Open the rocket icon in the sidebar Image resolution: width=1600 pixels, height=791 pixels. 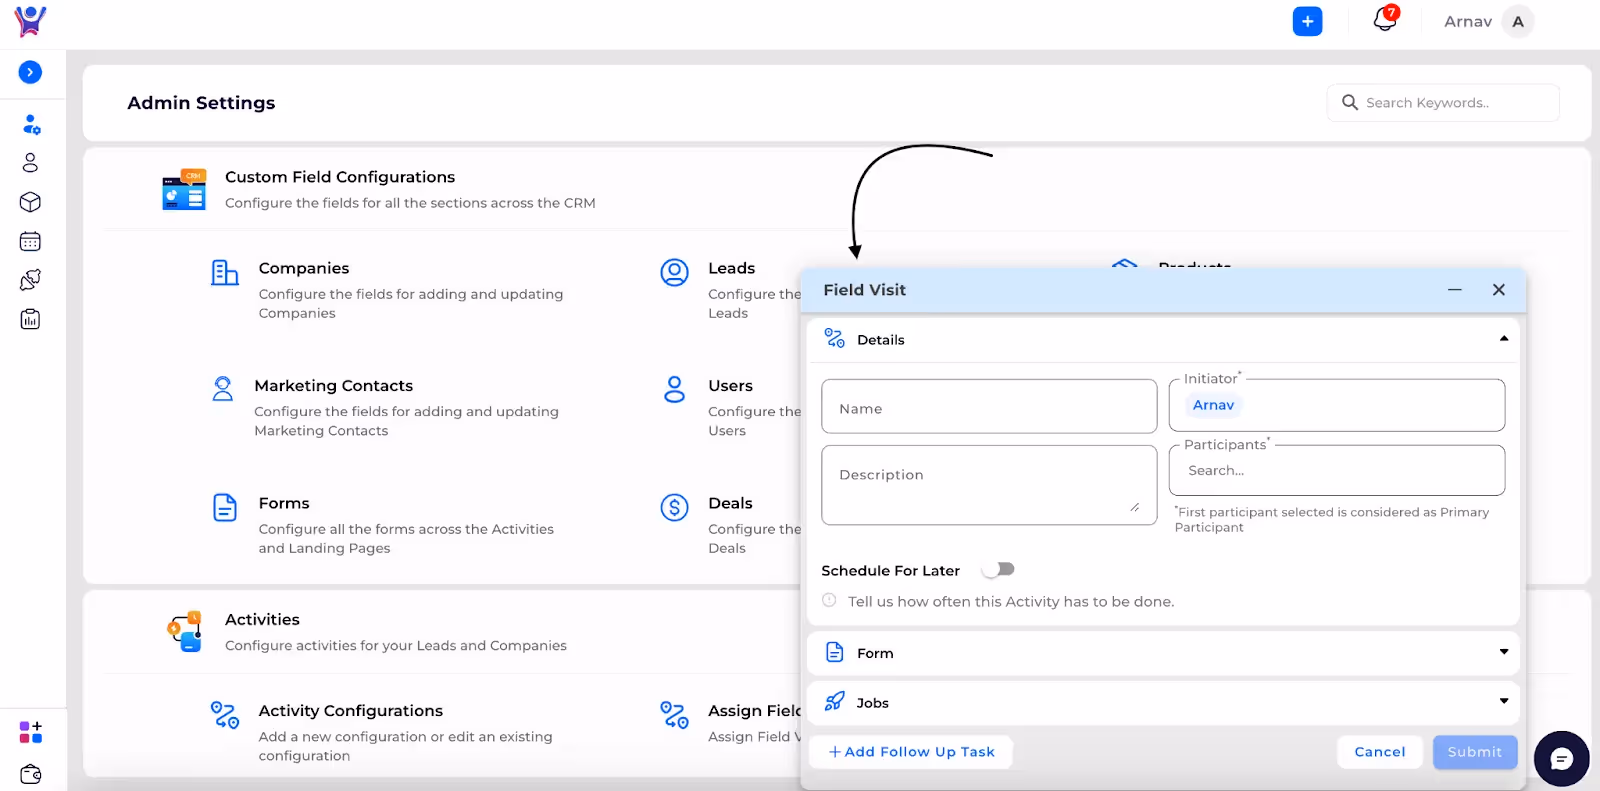pos(30,280)
